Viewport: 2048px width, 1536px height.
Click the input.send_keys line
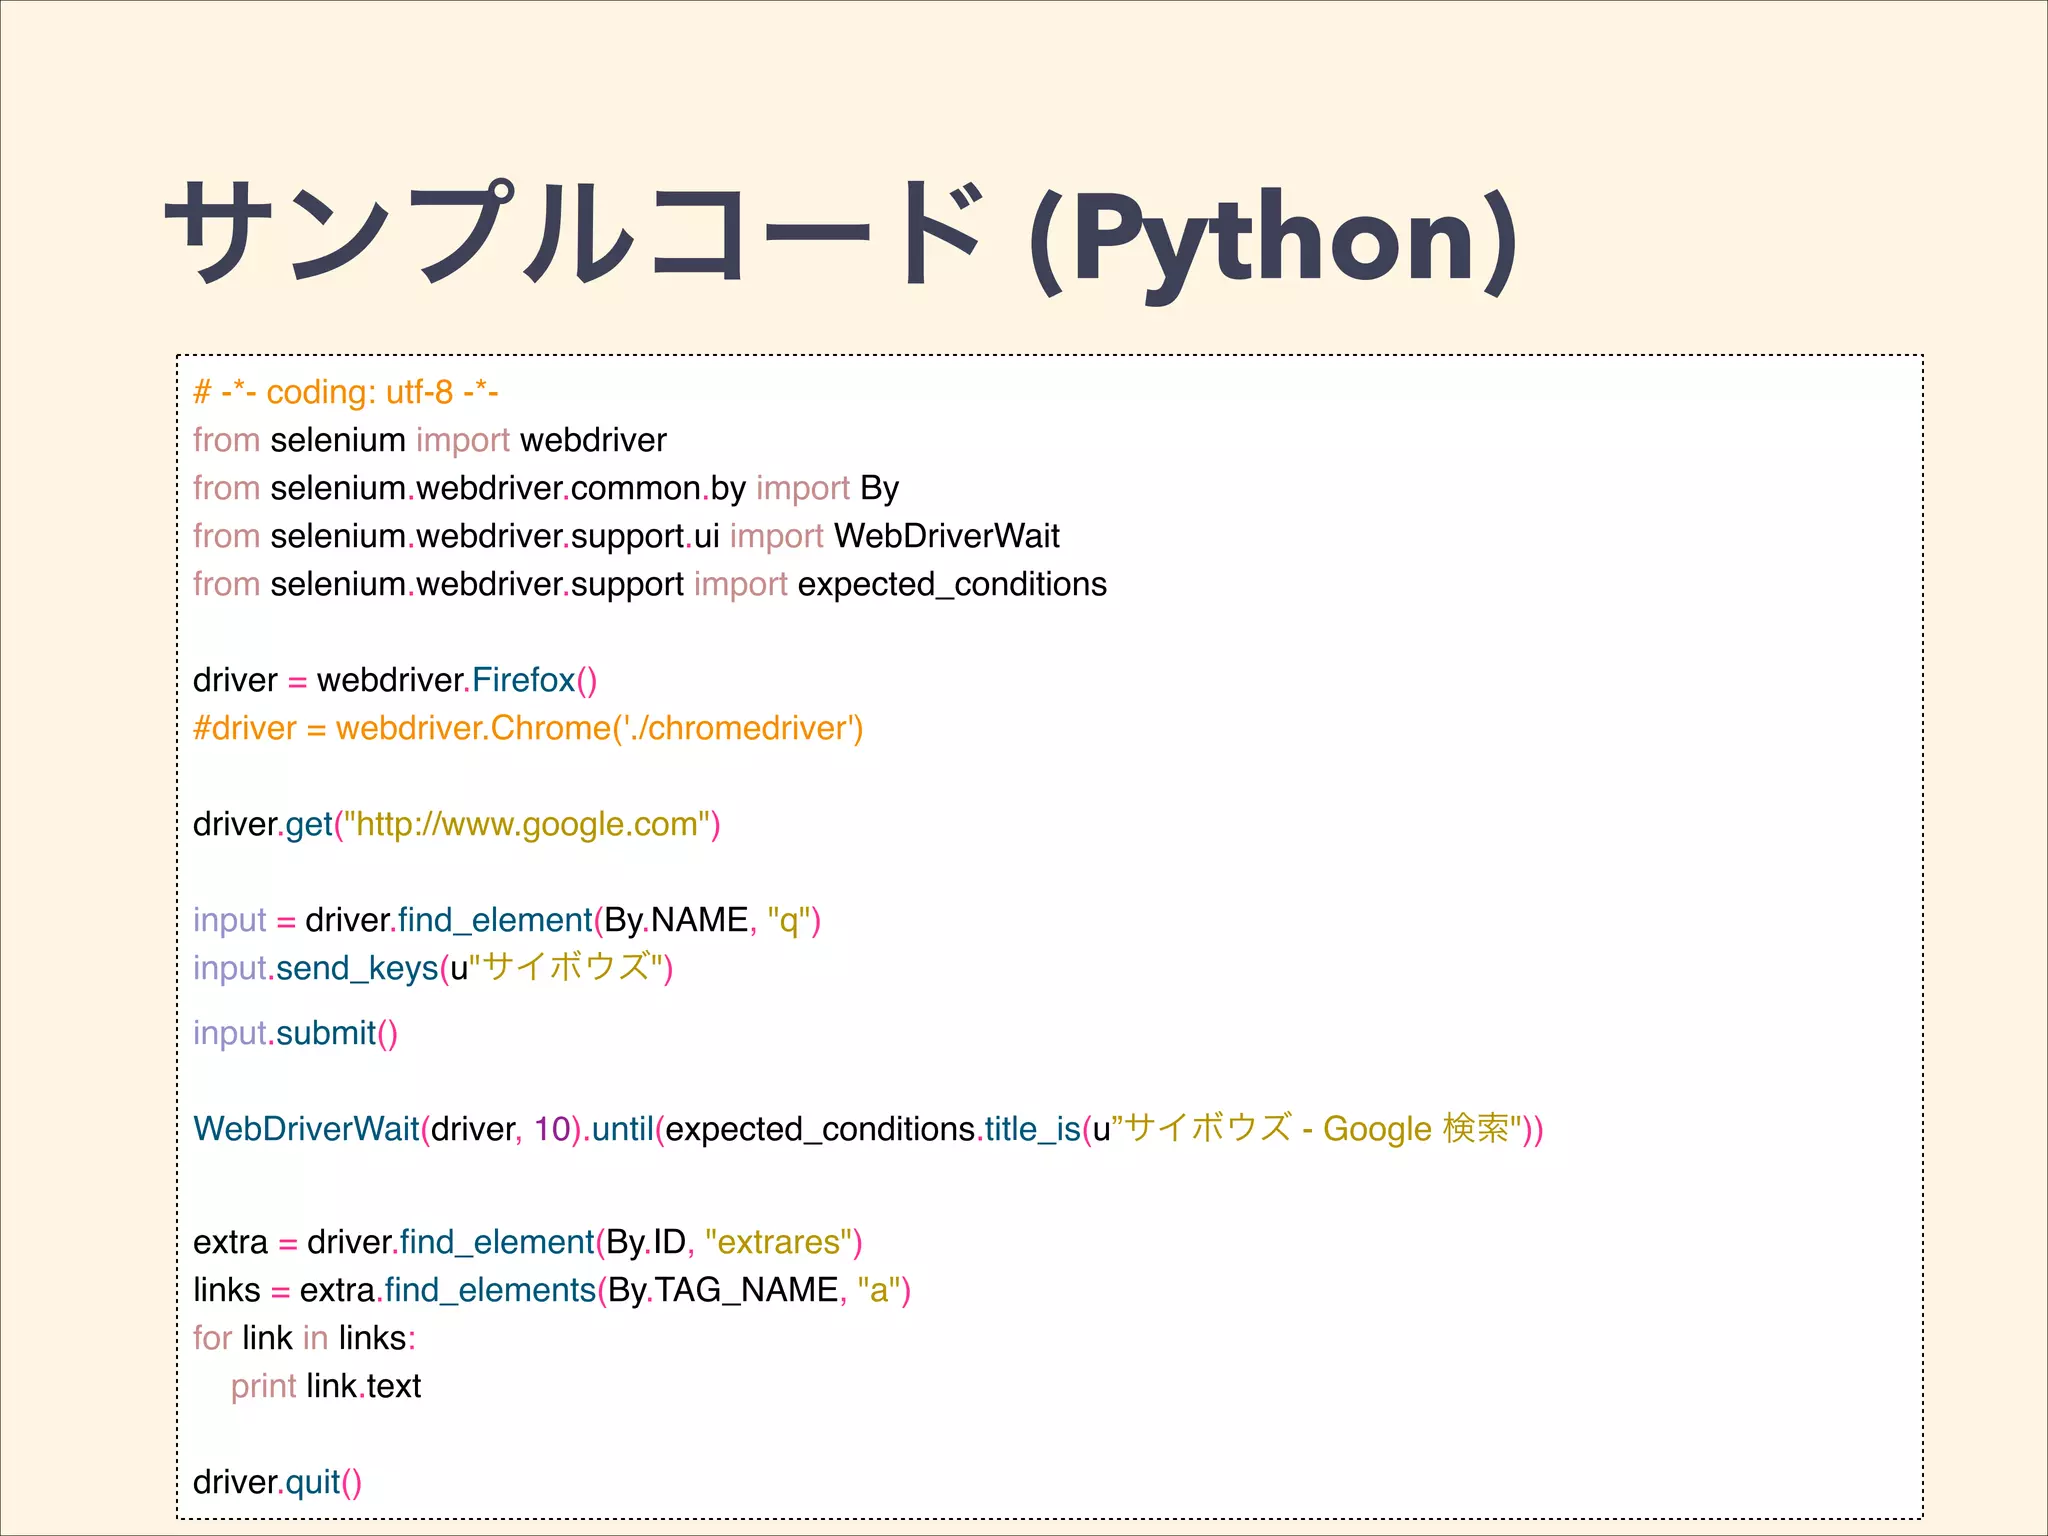(433, 967)
